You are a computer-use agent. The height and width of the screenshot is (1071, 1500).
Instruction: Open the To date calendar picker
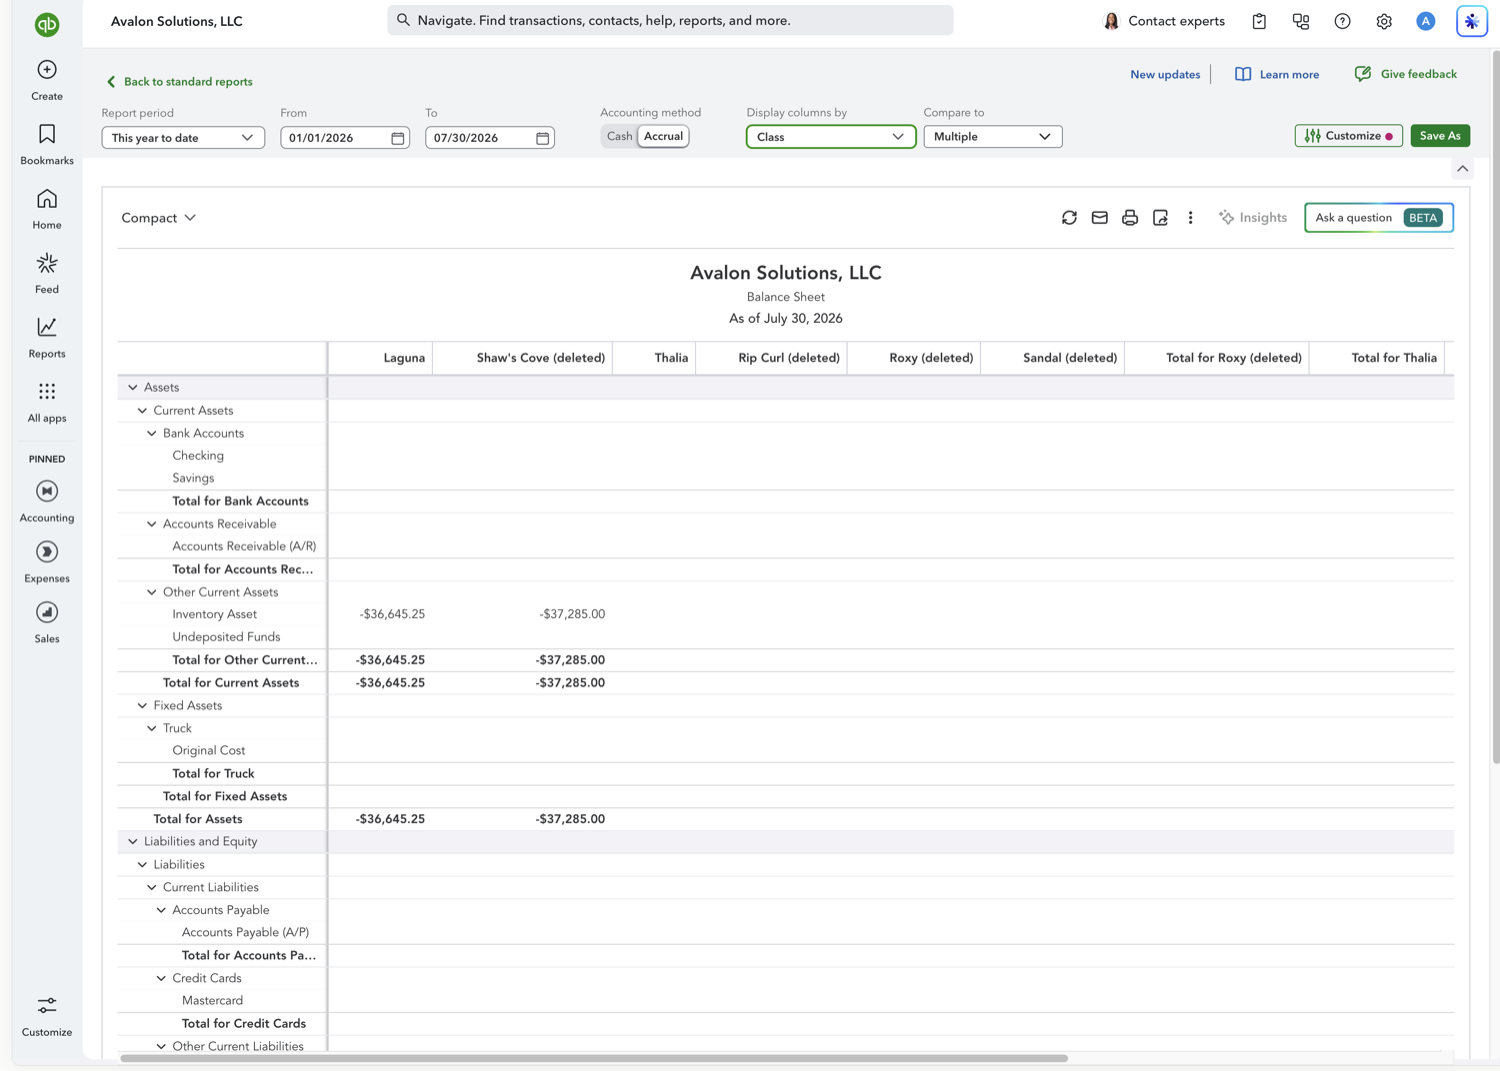[x=543, y=138]
